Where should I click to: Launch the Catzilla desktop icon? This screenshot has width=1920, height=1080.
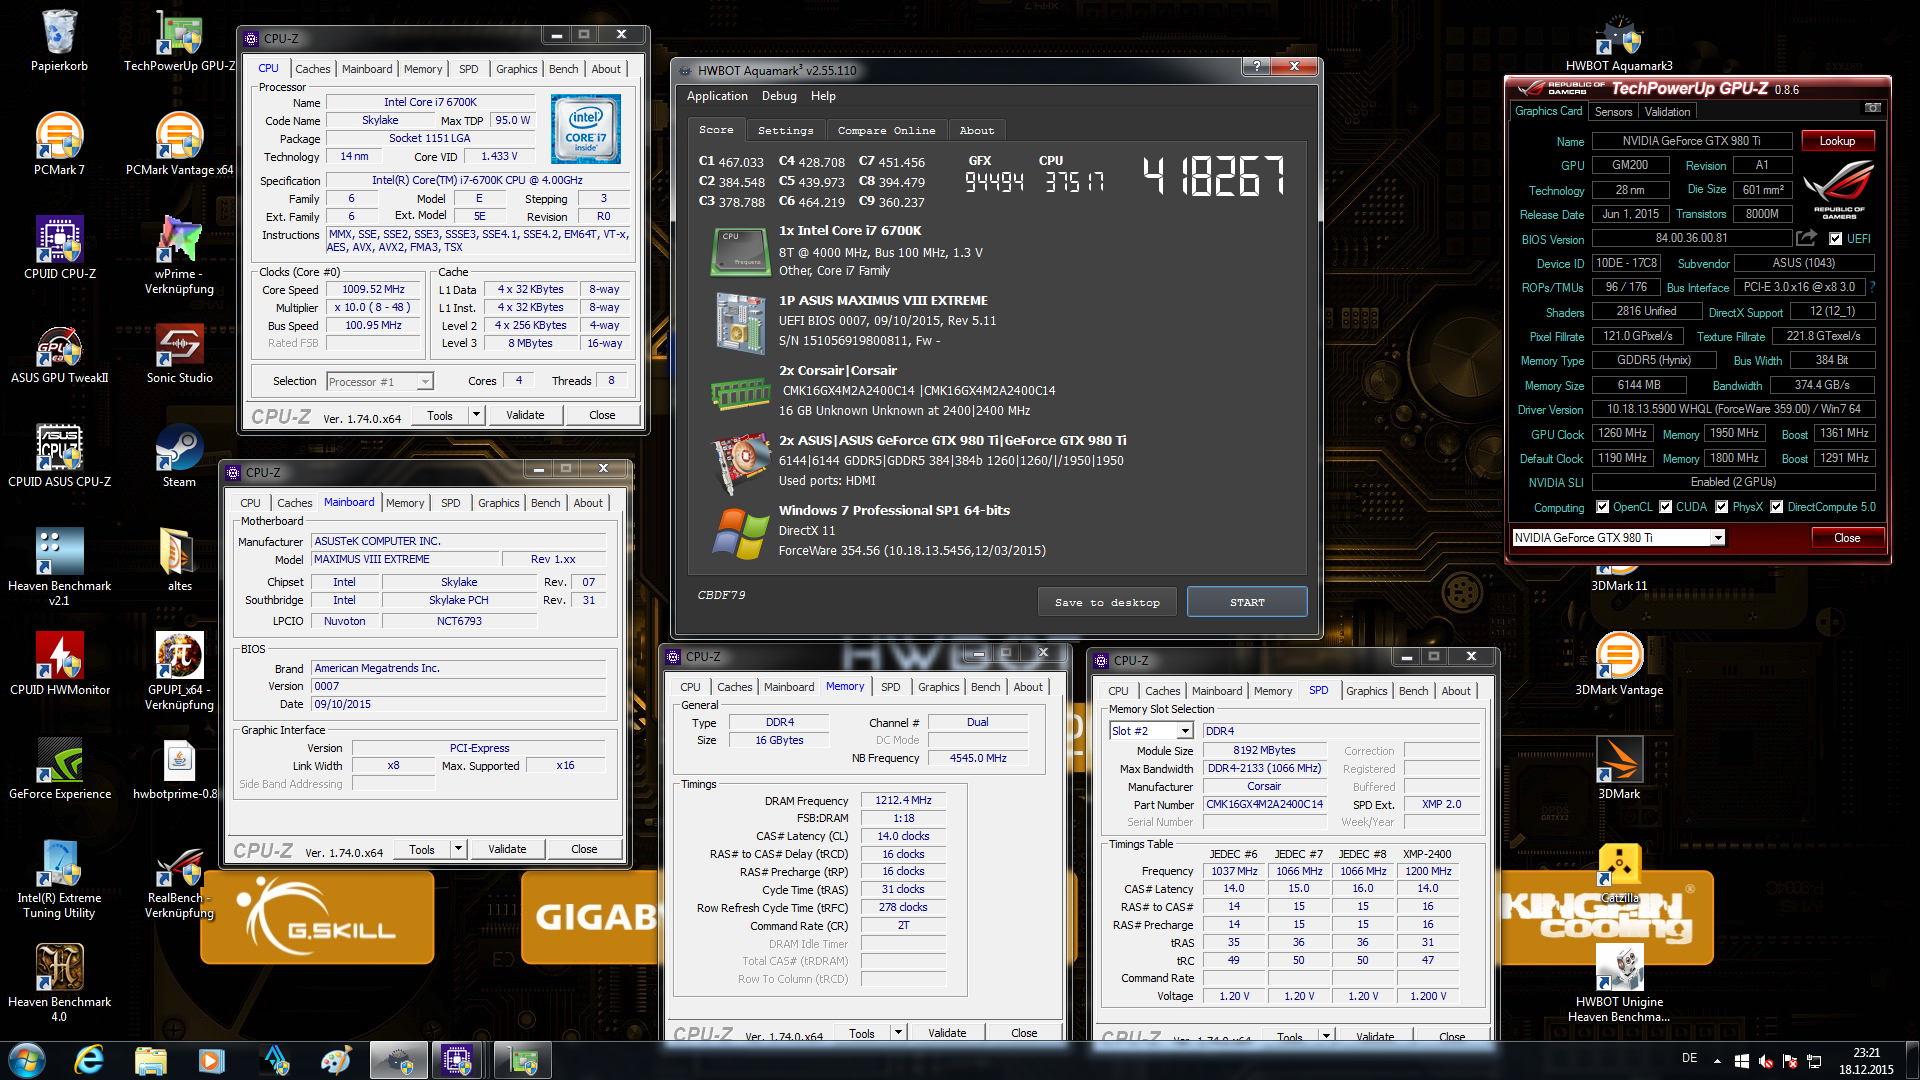(x=1619, y=872)
